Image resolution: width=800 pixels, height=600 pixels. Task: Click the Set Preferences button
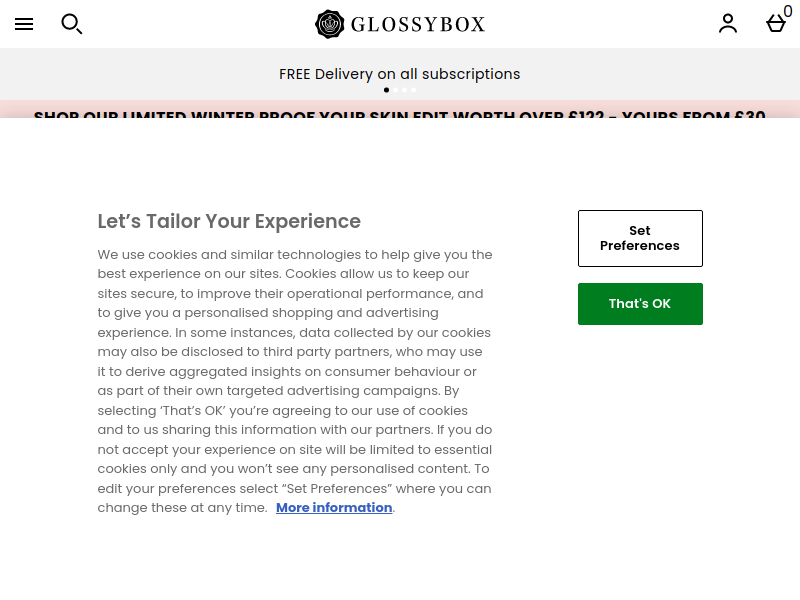640,238
